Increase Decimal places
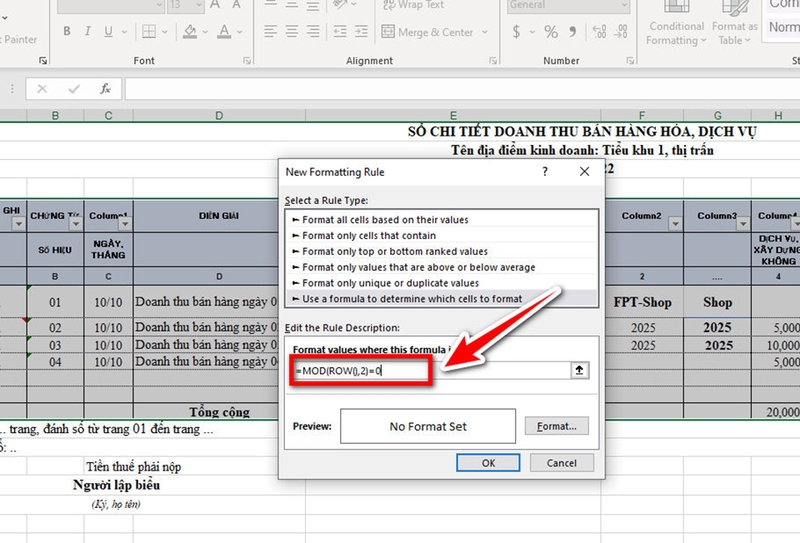 599,32
